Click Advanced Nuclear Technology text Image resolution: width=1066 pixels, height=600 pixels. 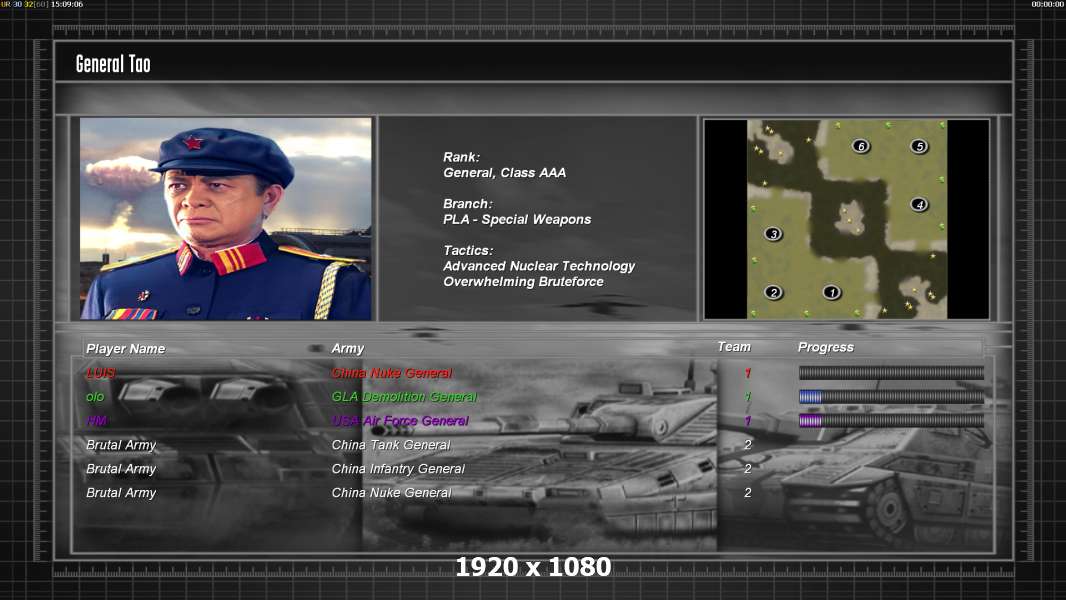click(x=539, y=266)
